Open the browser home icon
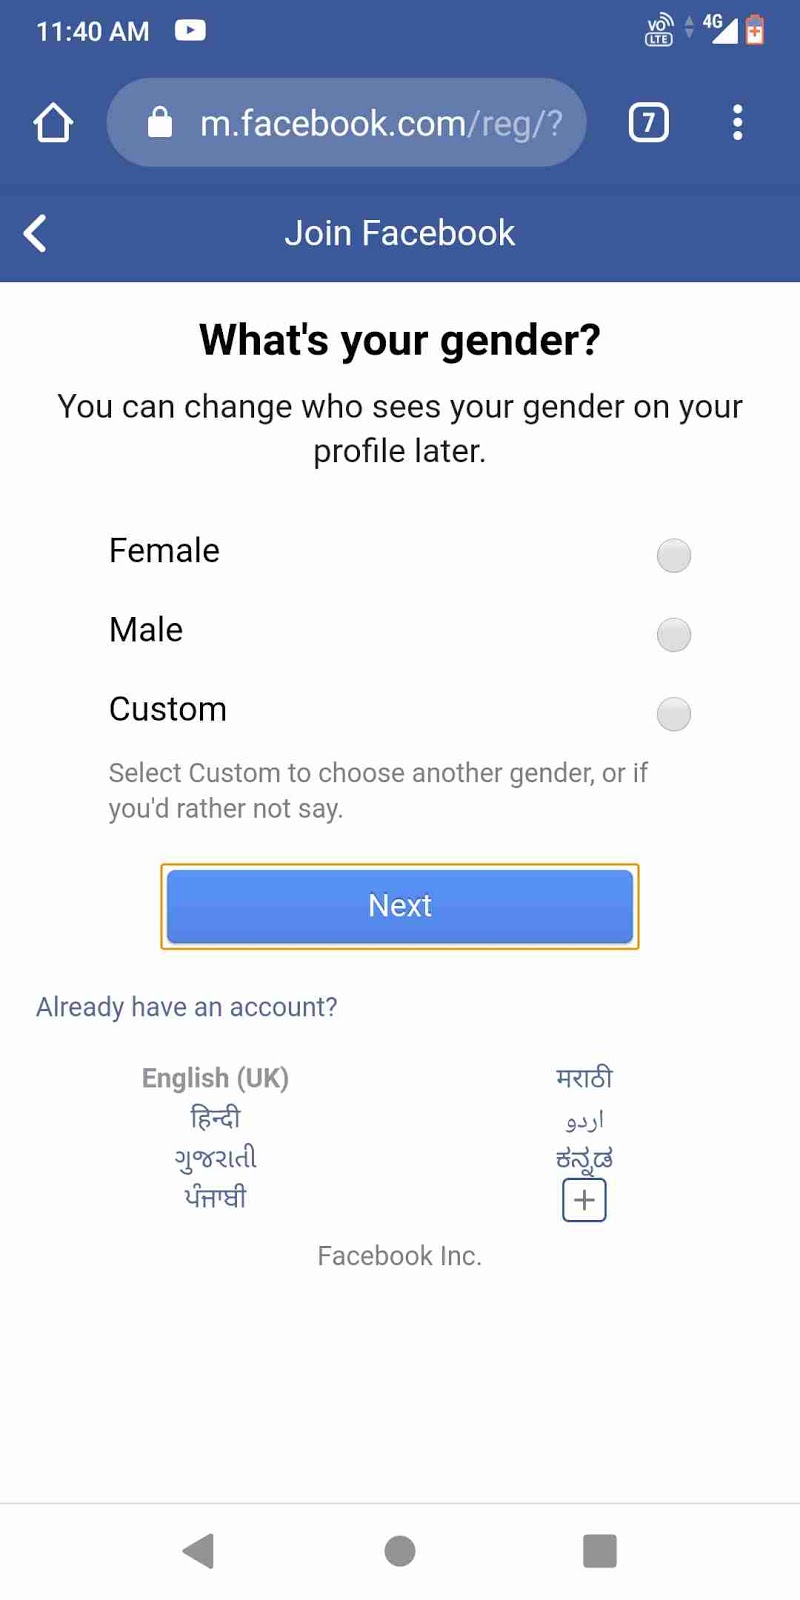This screenshot has width=800, height=1600. 52,122
